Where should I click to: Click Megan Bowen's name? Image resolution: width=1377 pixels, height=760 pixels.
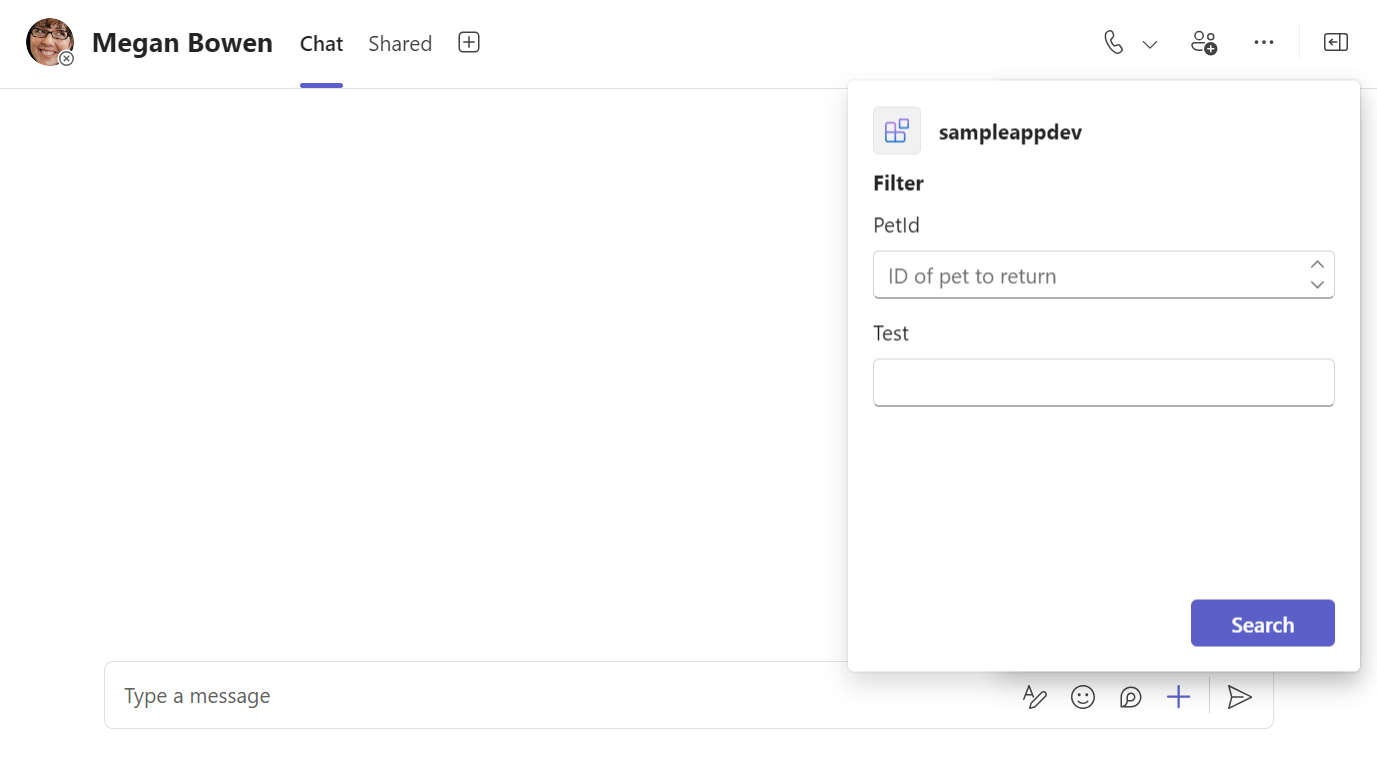(182, 42)
